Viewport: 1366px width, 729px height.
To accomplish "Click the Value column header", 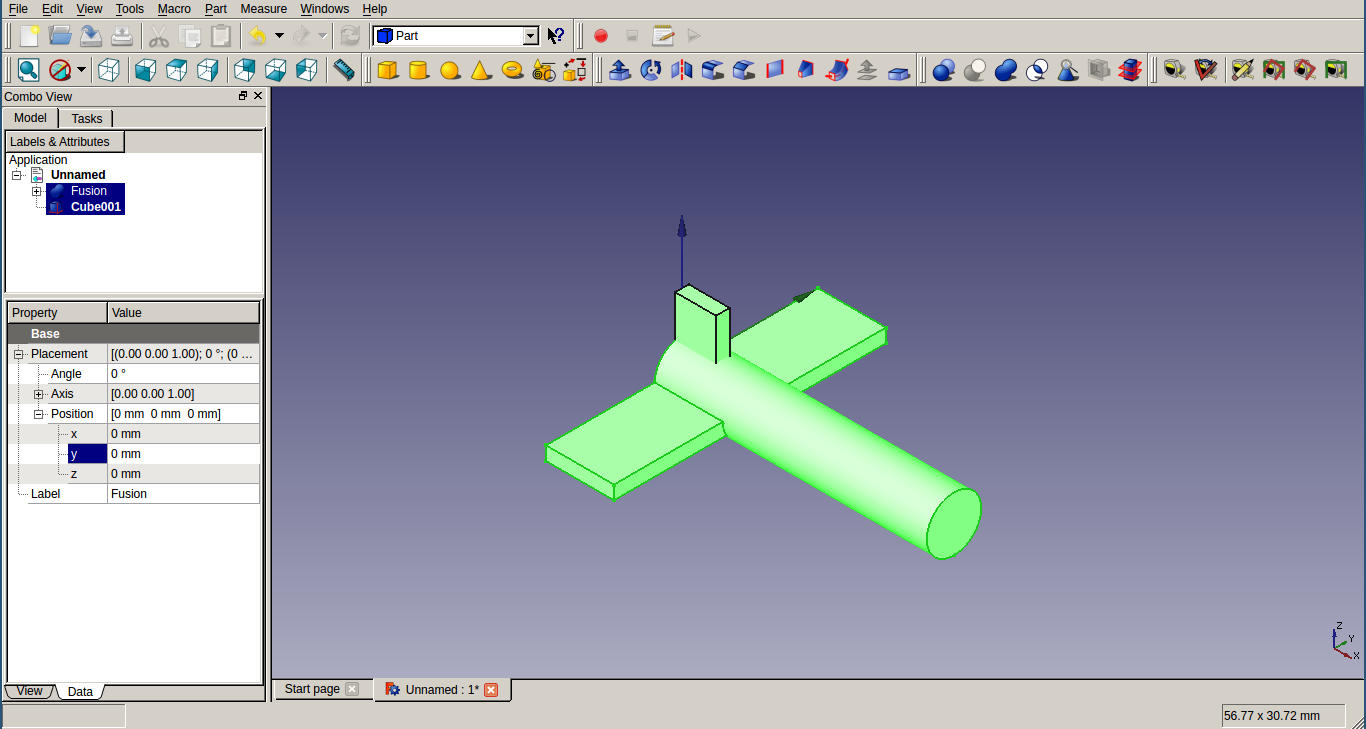I will (x=184, y=313).
